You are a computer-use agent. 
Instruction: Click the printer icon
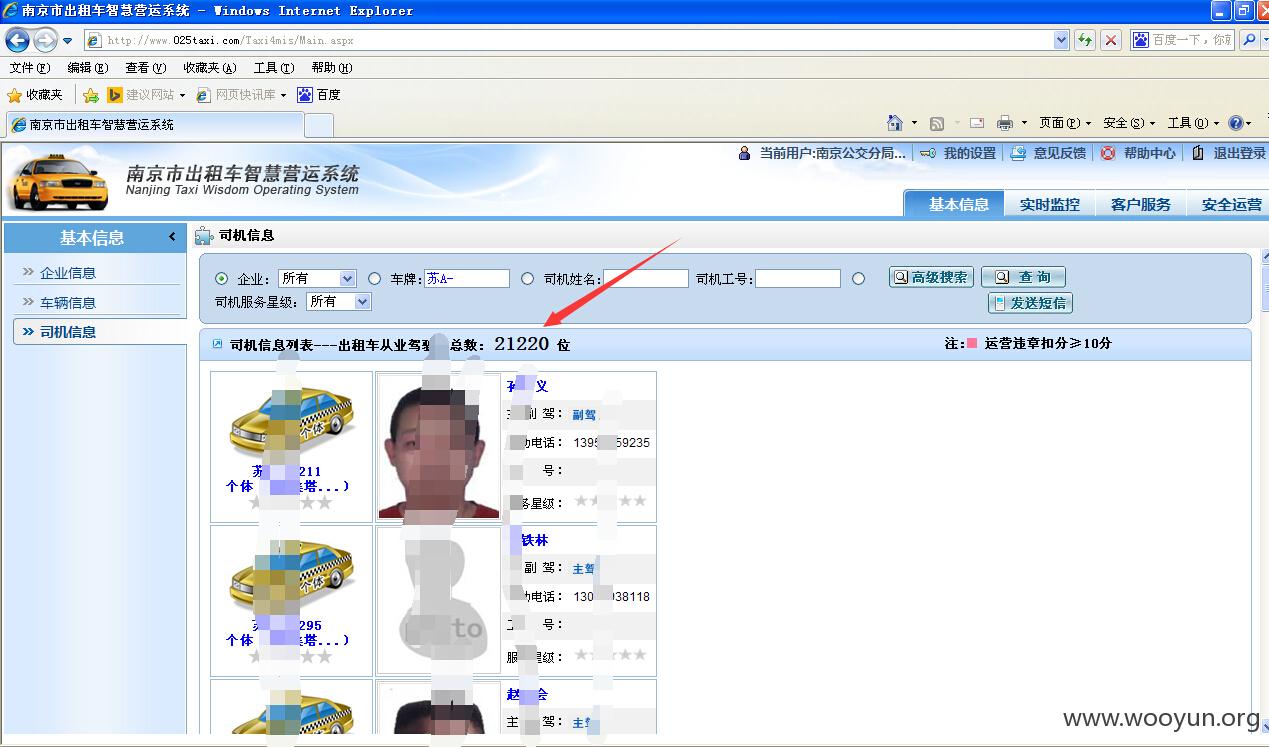click(1005, 123)
